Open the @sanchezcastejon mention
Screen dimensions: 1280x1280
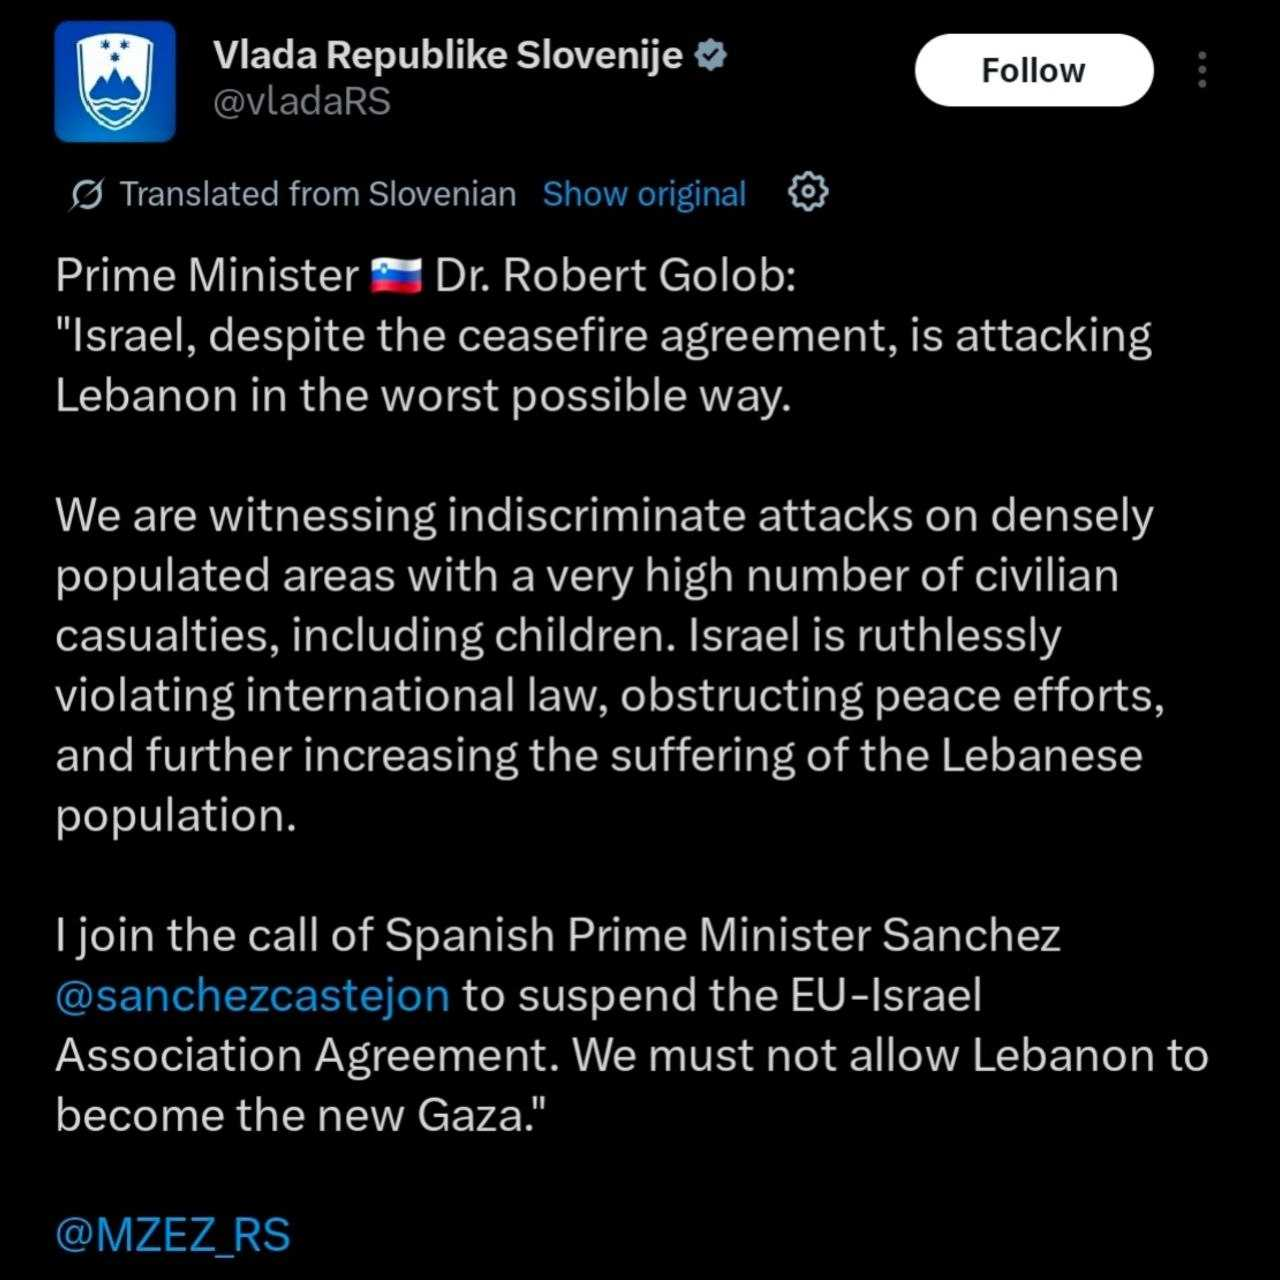point(252,996)
